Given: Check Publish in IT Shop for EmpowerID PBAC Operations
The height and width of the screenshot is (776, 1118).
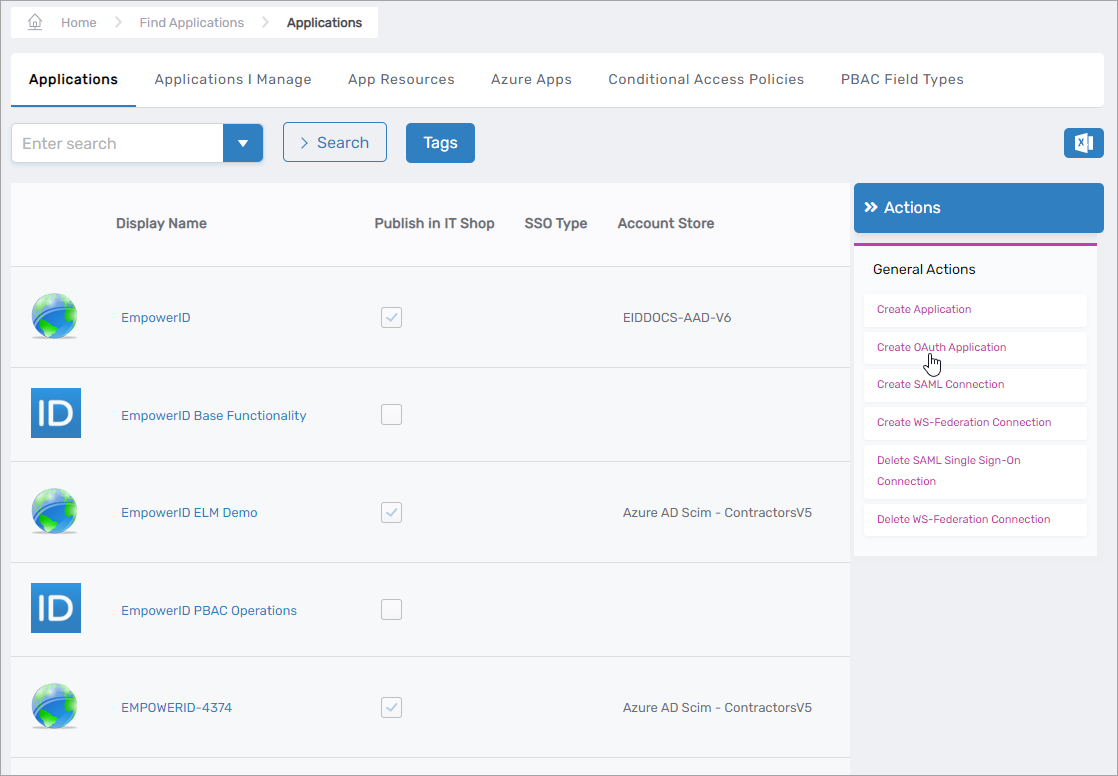Looking at the screenshot, I should coord(391,609).
